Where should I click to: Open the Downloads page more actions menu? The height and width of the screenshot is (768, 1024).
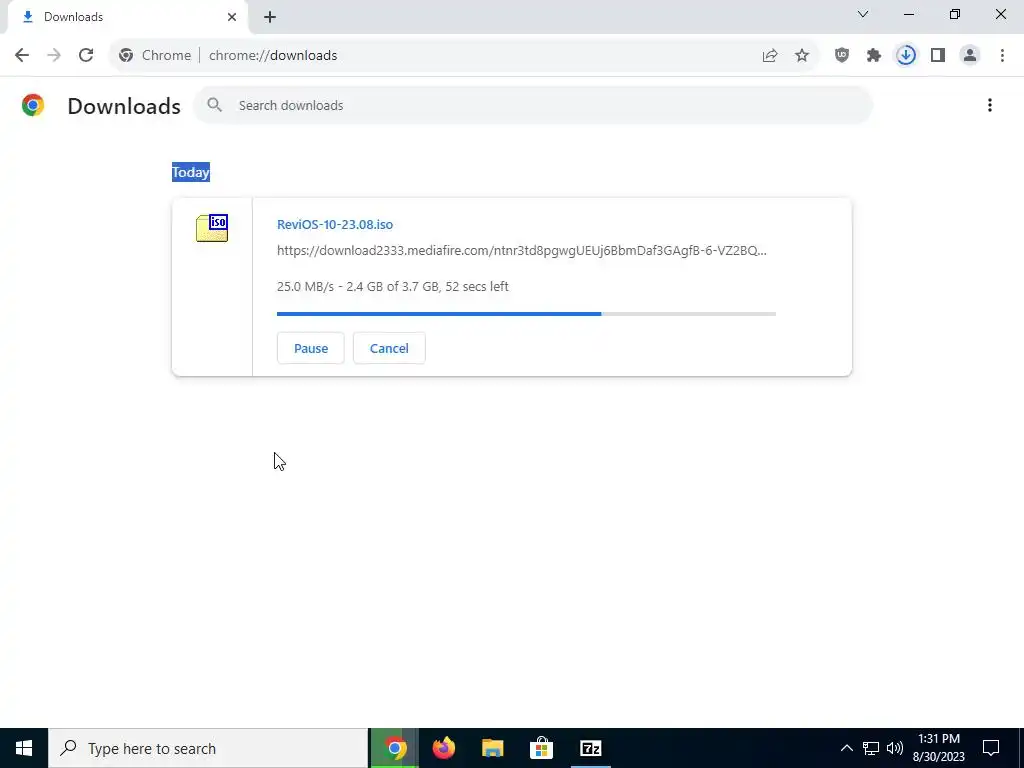pos(989,105)
